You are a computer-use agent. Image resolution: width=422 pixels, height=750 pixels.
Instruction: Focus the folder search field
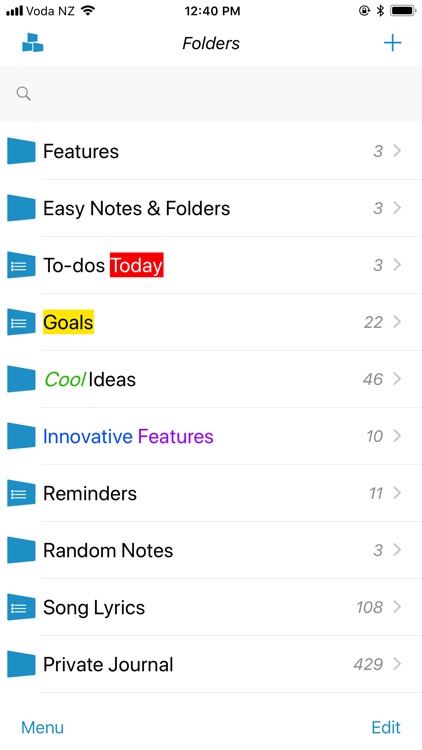pos(211,94)
